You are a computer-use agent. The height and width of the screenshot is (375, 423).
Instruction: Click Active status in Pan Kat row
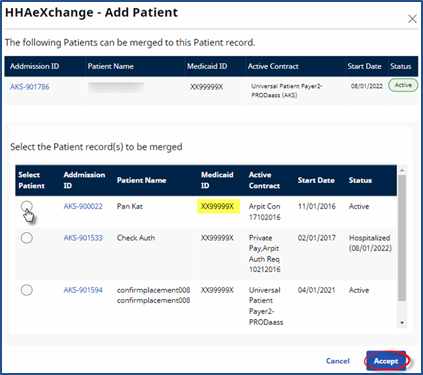pyautogui.click(x=359, y=206)
